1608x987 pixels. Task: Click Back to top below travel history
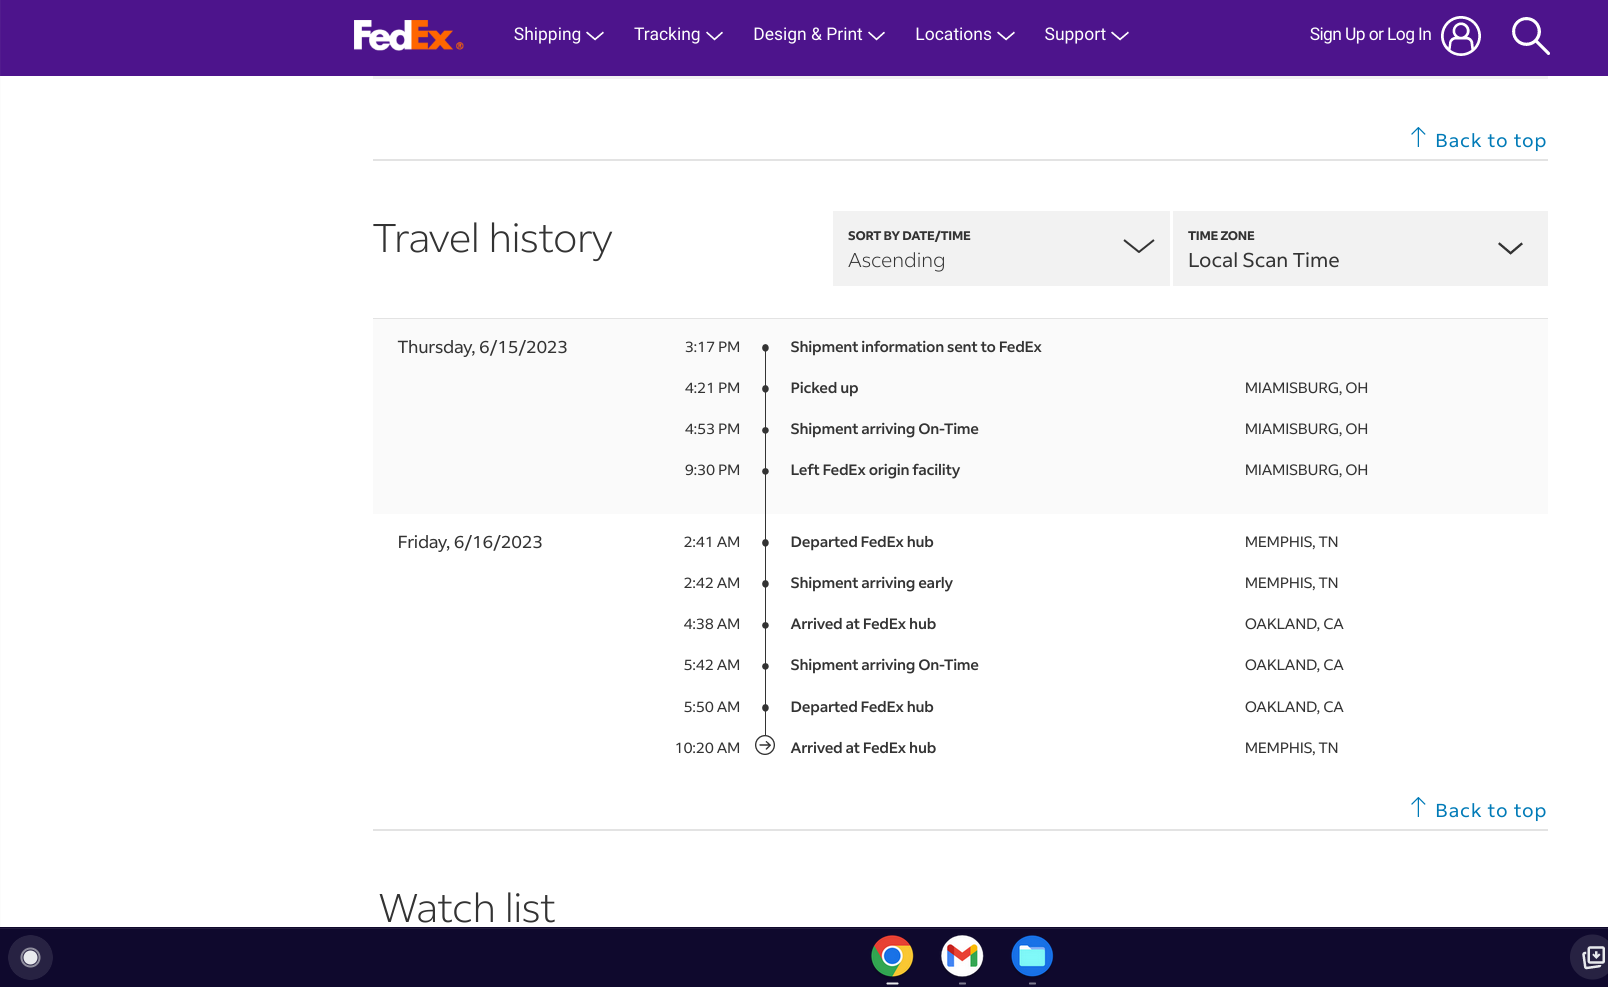pyautogui.click(x=1479, y=810)
